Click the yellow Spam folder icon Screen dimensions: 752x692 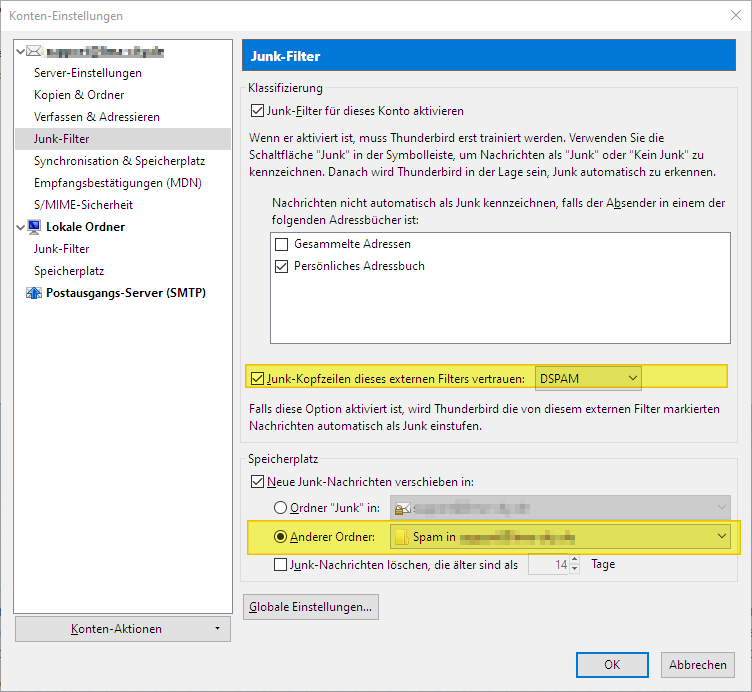pos(402,537)
